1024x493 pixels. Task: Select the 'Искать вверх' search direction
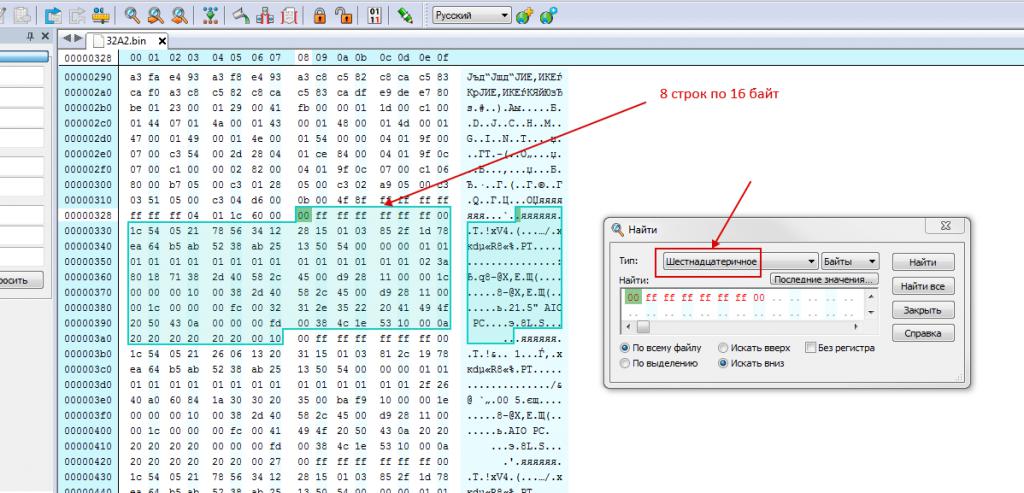[x=723, y=348]
